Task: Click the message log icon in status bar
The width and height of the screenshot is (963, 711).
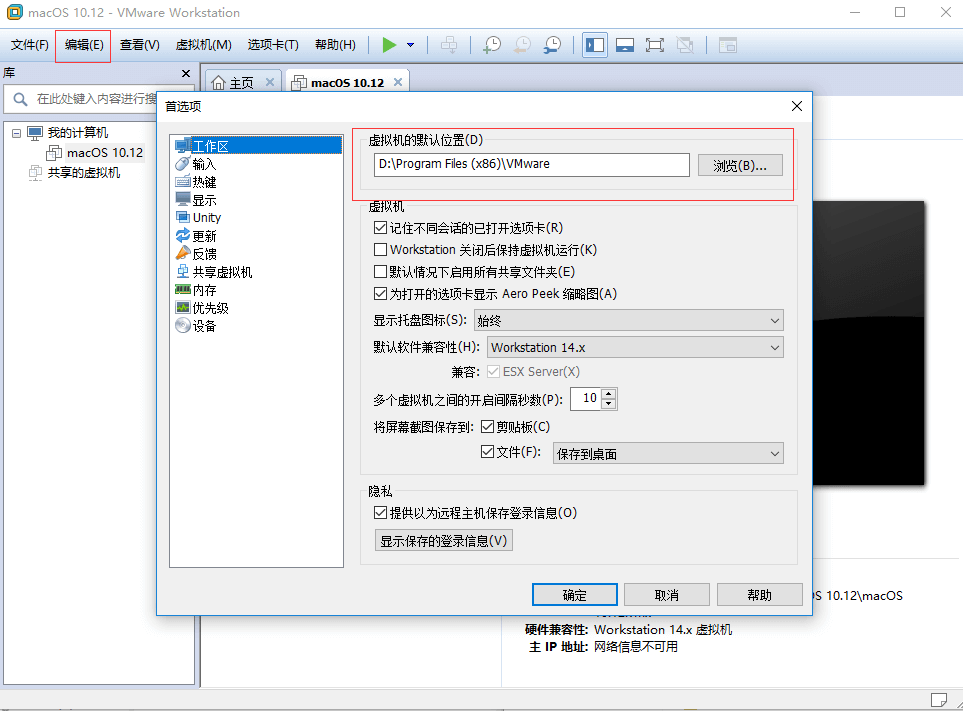Action: (938, 700)
